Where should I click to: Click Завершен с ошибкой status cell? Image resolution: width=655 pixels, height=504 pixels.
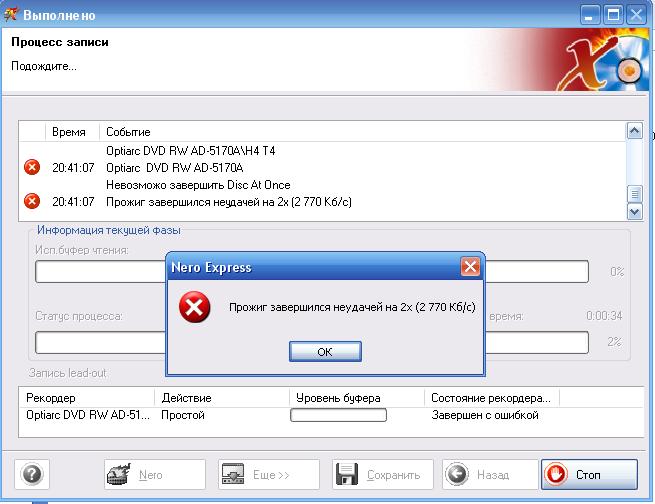tap(485, 415)
